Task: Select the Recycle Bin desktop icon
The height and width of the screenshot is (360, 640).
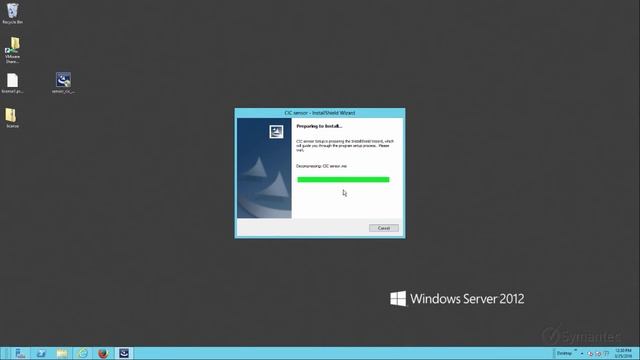Action: (x=13, y=13)
